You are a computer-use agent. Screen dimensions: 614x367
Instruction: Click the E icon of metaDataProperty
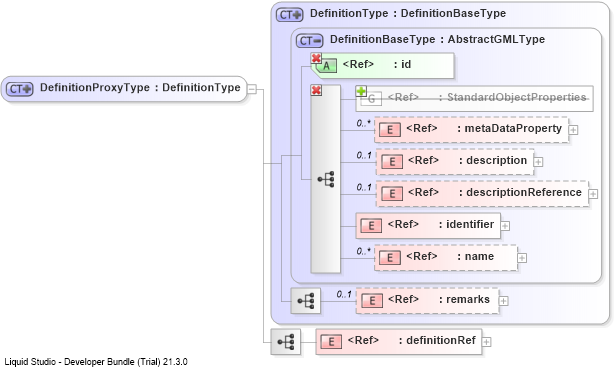coord(390,130)
